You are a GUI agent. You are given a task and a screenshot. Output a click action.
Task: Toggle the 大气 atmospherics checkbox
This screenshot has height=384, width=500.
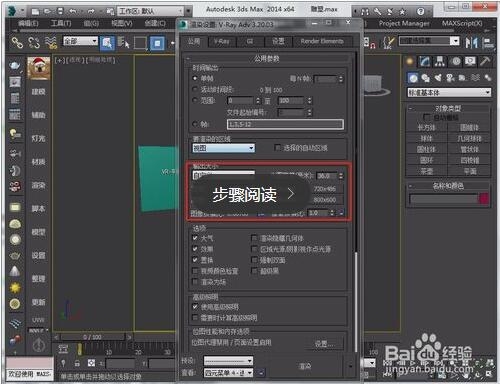pyautogui.click(x=195, y=238)
